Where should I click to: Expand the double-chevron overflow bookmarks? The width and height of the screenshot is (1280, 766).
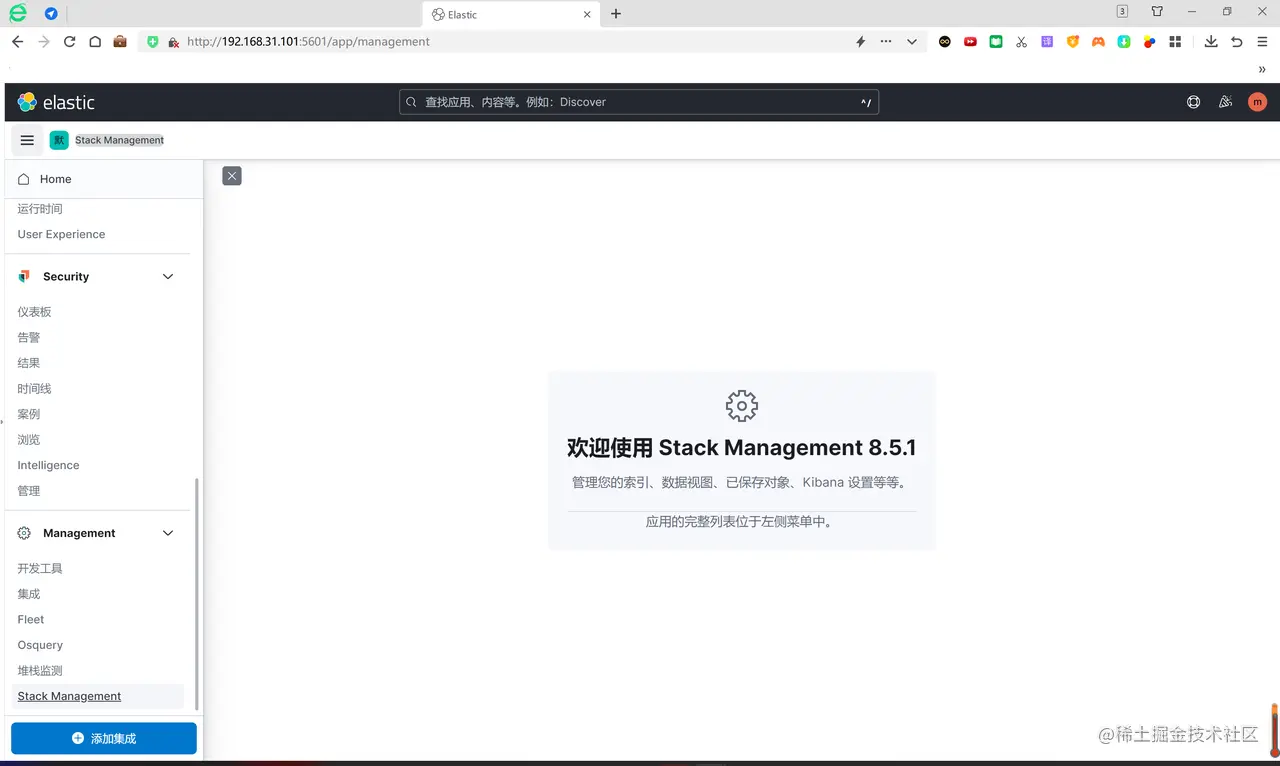[1262, 69]
